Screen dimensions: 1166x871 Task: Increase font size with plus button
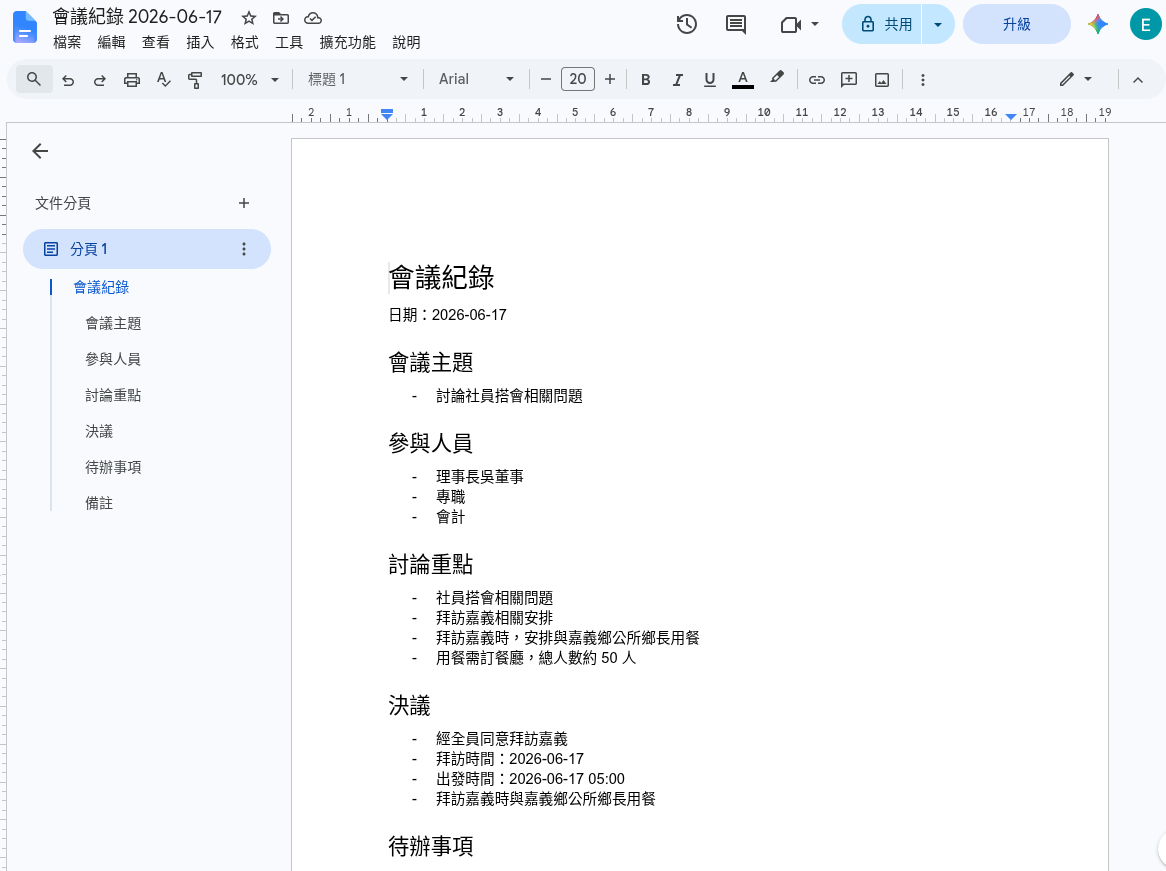click(x=610, y=79)
